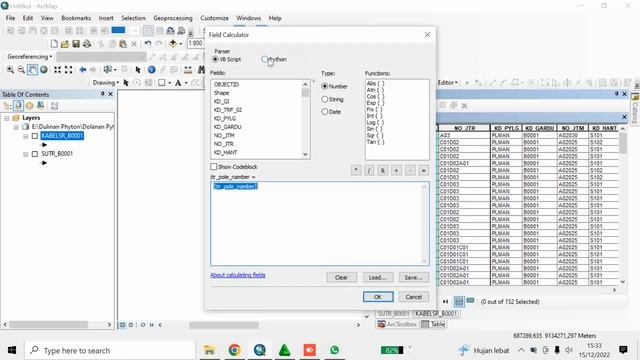Screen dimensions: 640x360
Task: Select Python parser option
Action: (274, 59)
